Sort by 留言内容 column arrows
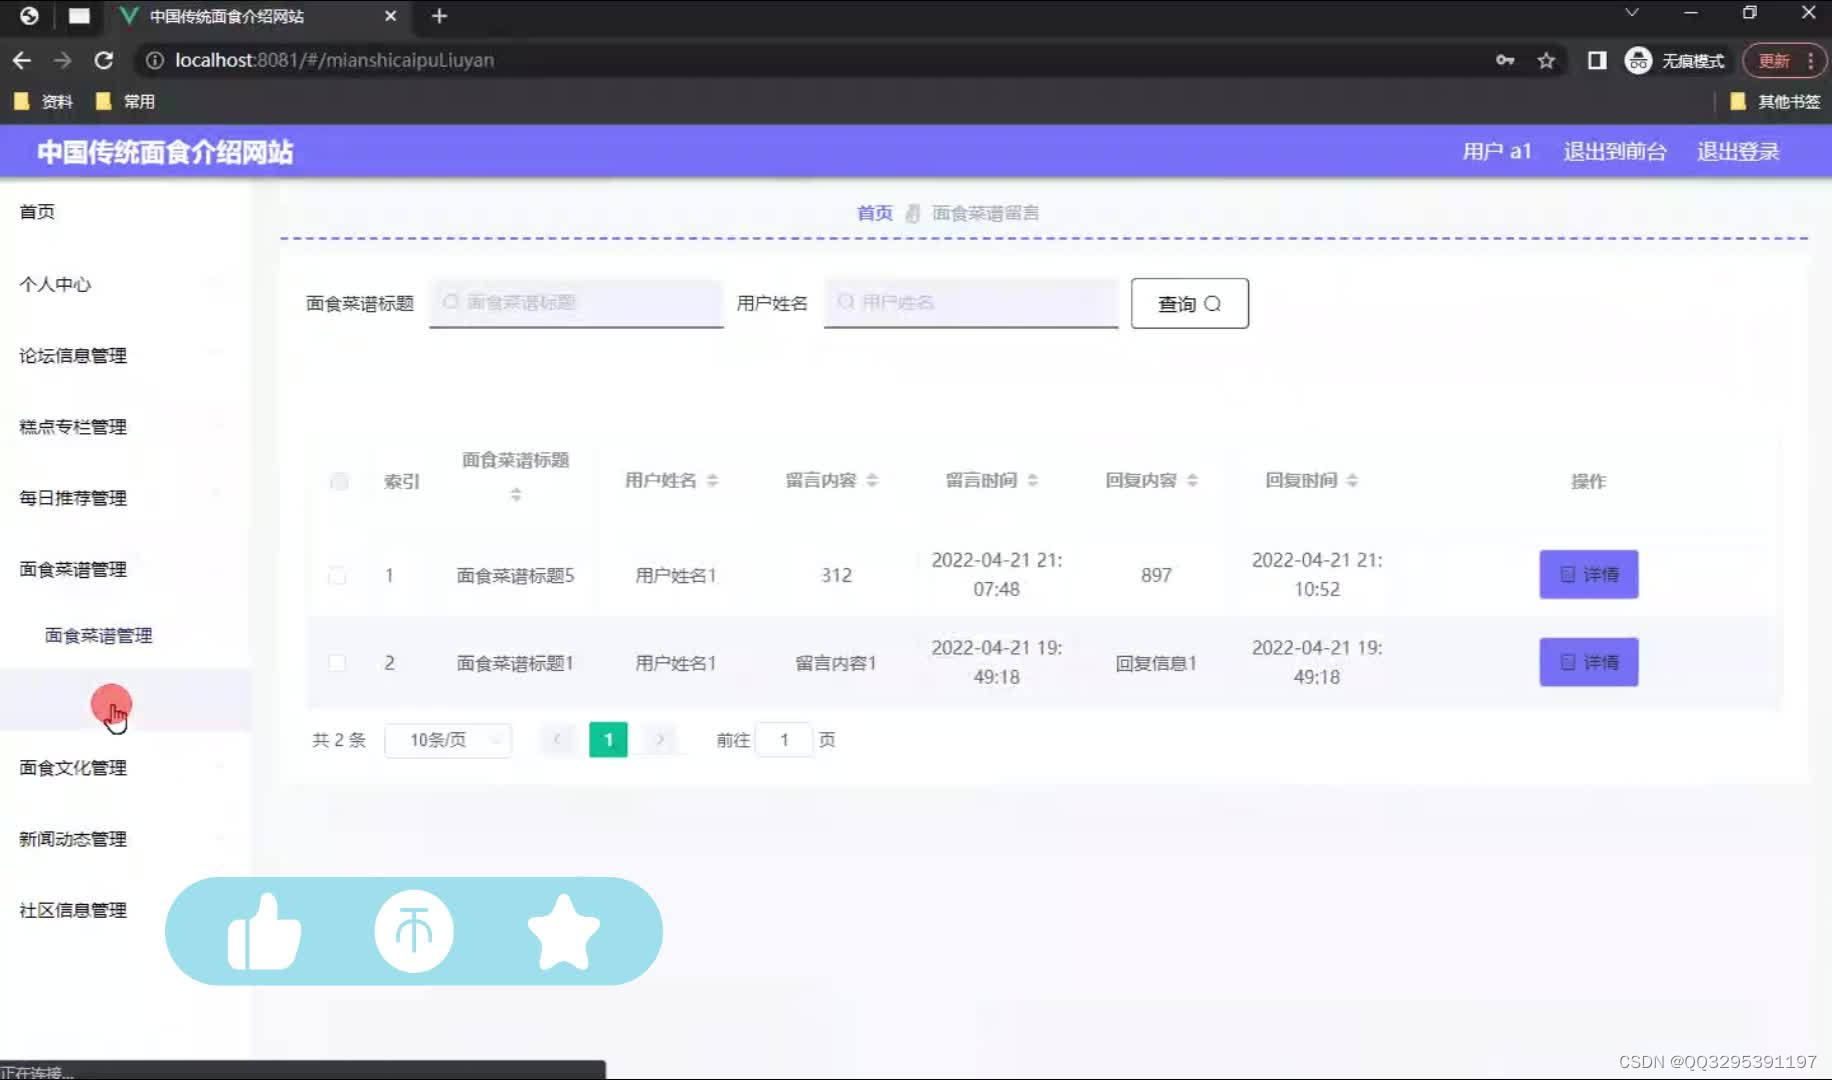 click(x=872, y=480)
